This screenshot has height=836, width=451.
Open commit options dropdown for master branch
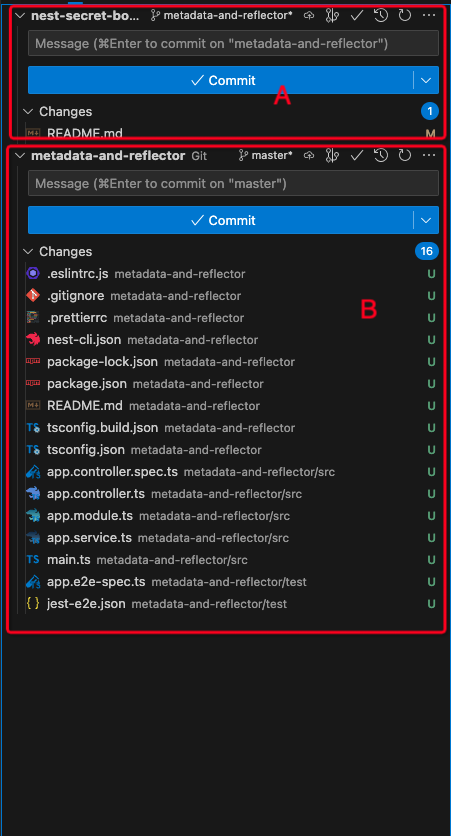point(425,220)
